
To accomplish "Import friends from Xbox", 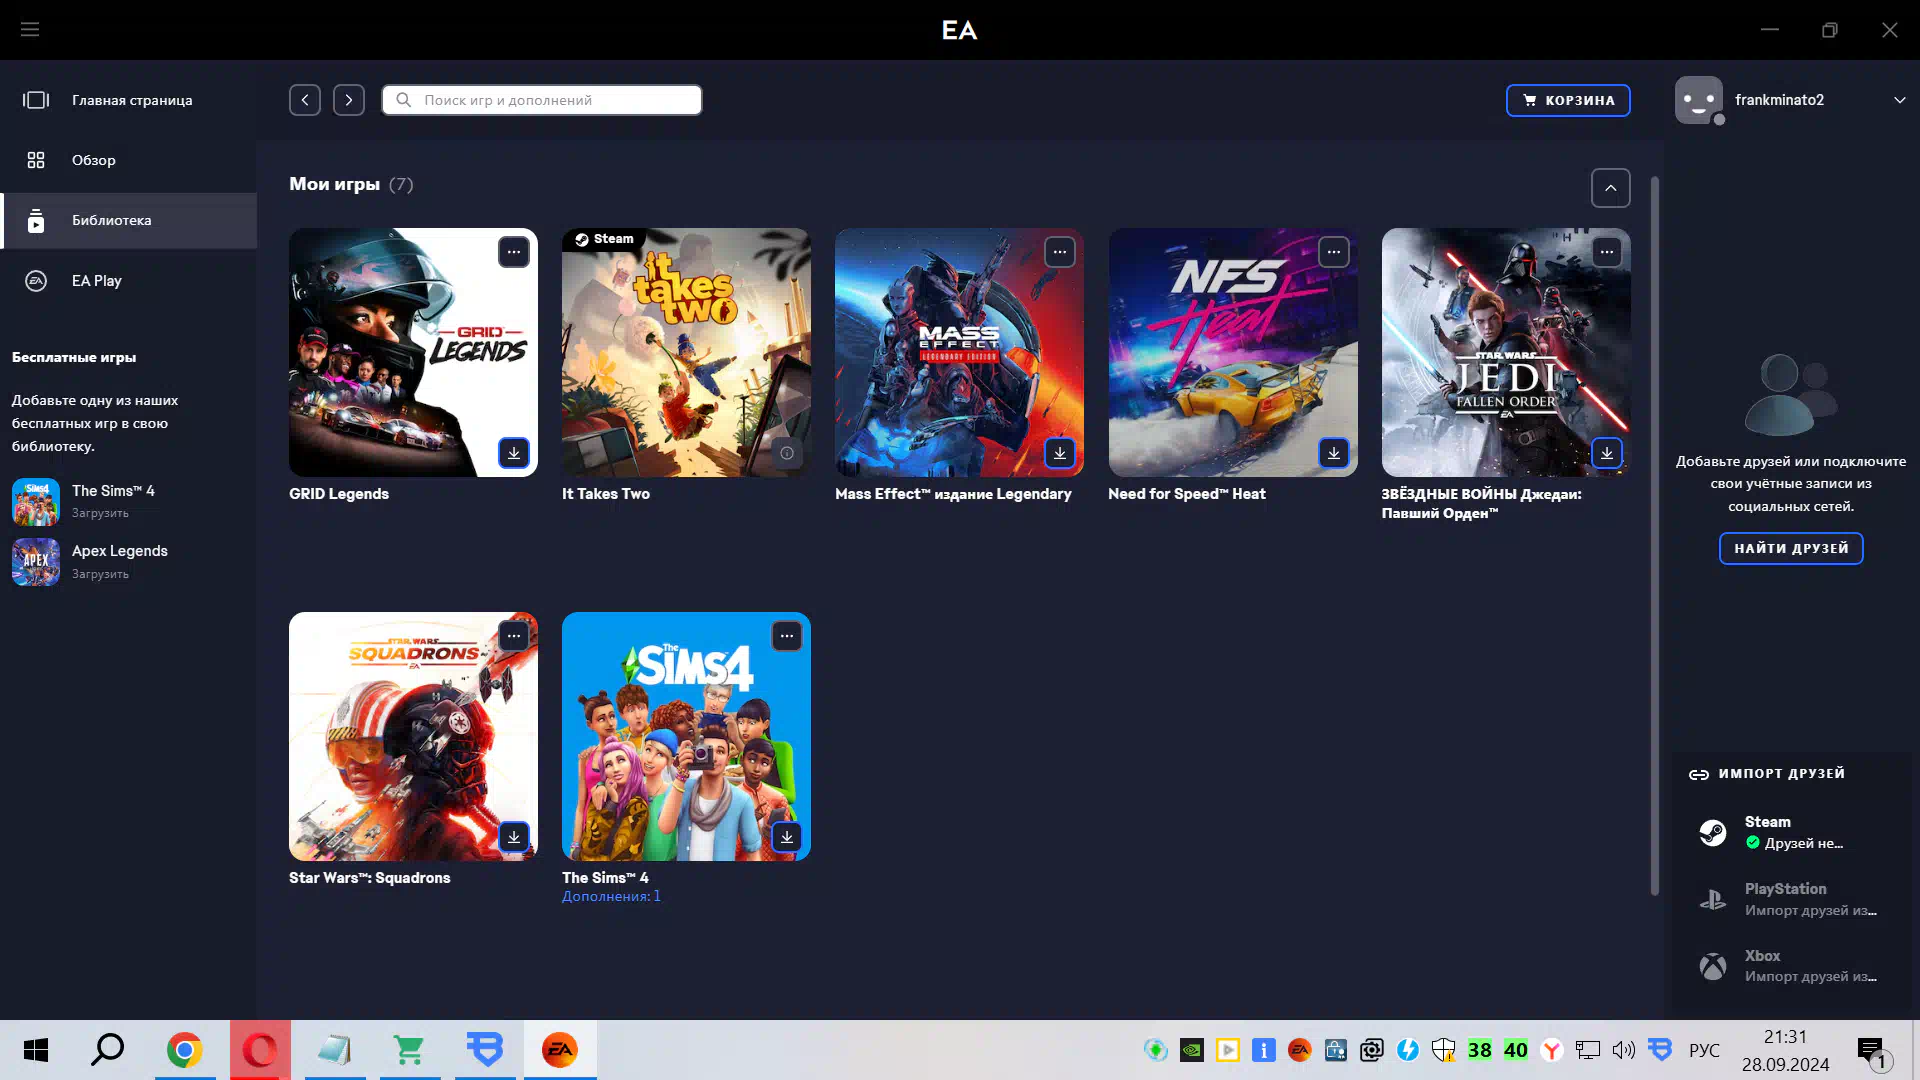I will click(x=1791, y=966).
